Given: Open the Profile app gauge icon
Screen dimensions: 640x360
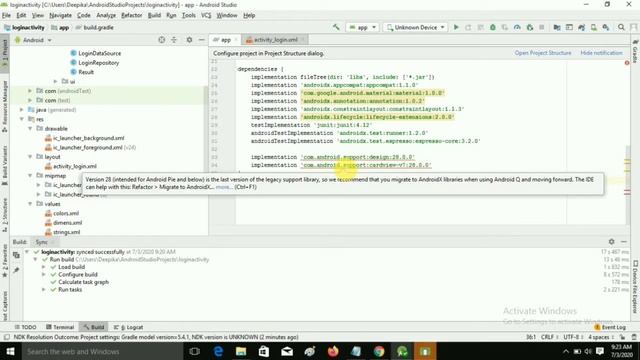Looking at the screenshot, I should pyautogui.click(x=517, y=27).
